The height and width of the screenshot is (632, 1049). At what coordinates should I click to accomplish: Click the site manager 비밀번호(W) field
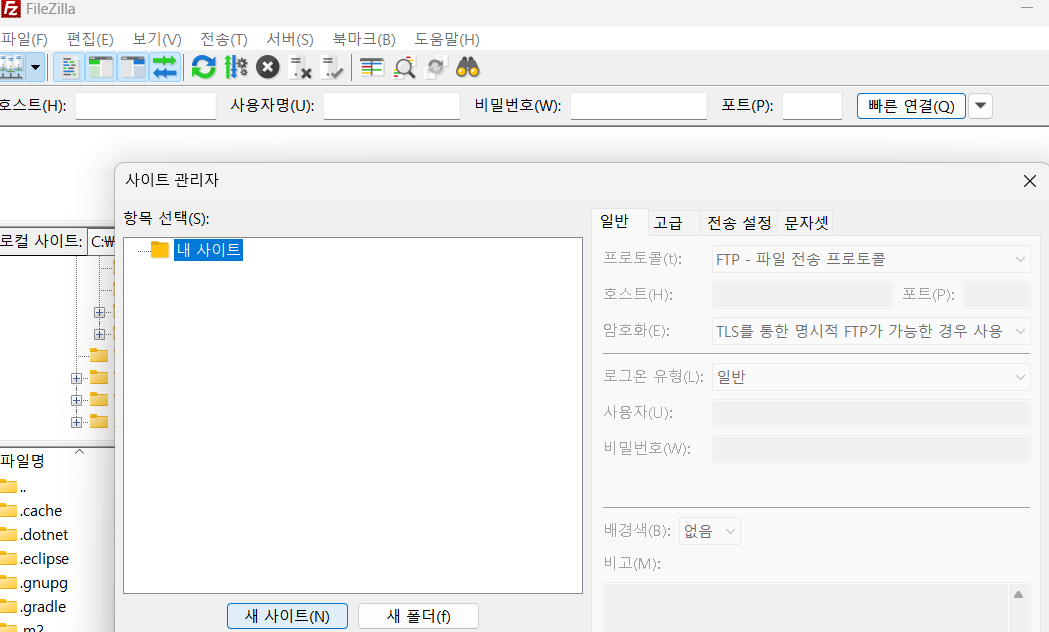(x=871, y=449)
